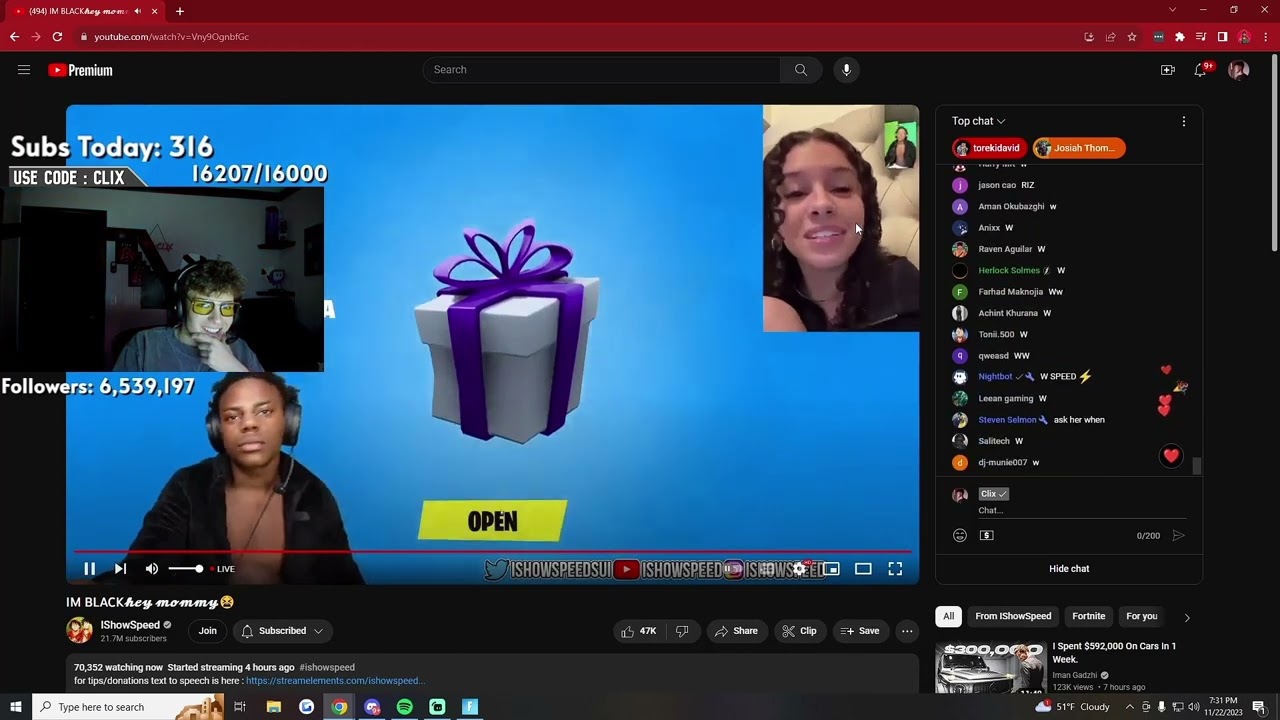Select the For you filter chip
The image size is (1280, 720).
click(1141, 617)
